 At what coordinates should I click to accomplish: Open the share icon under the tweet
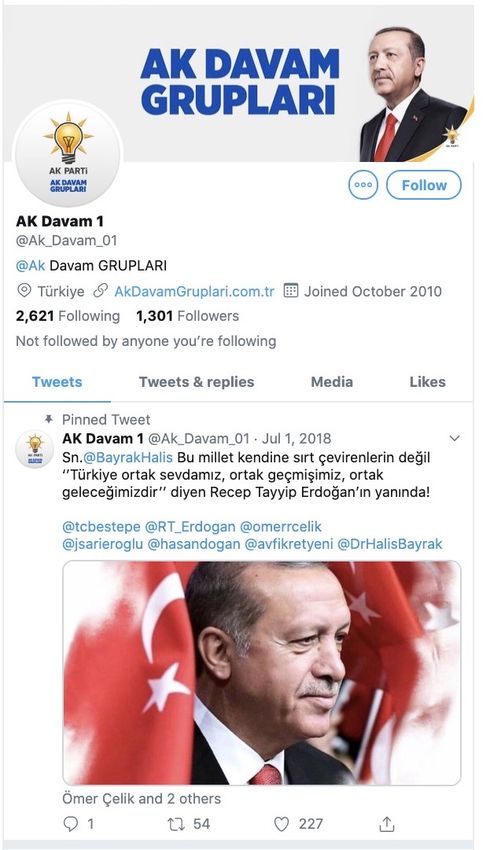[x=386, y=824]
